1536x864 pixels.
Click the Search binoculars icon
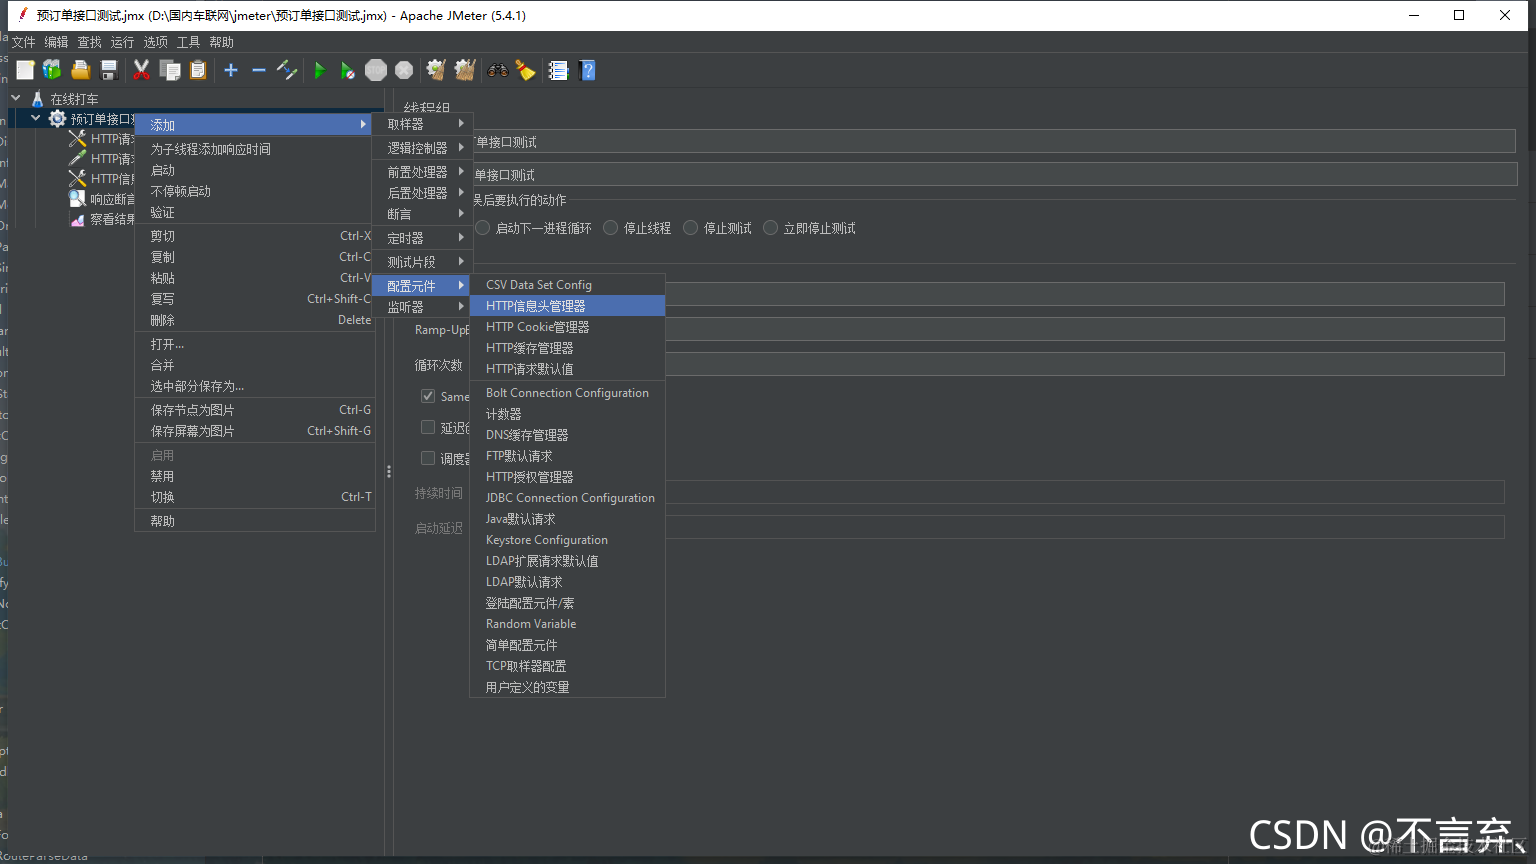(x=497, y=70)
